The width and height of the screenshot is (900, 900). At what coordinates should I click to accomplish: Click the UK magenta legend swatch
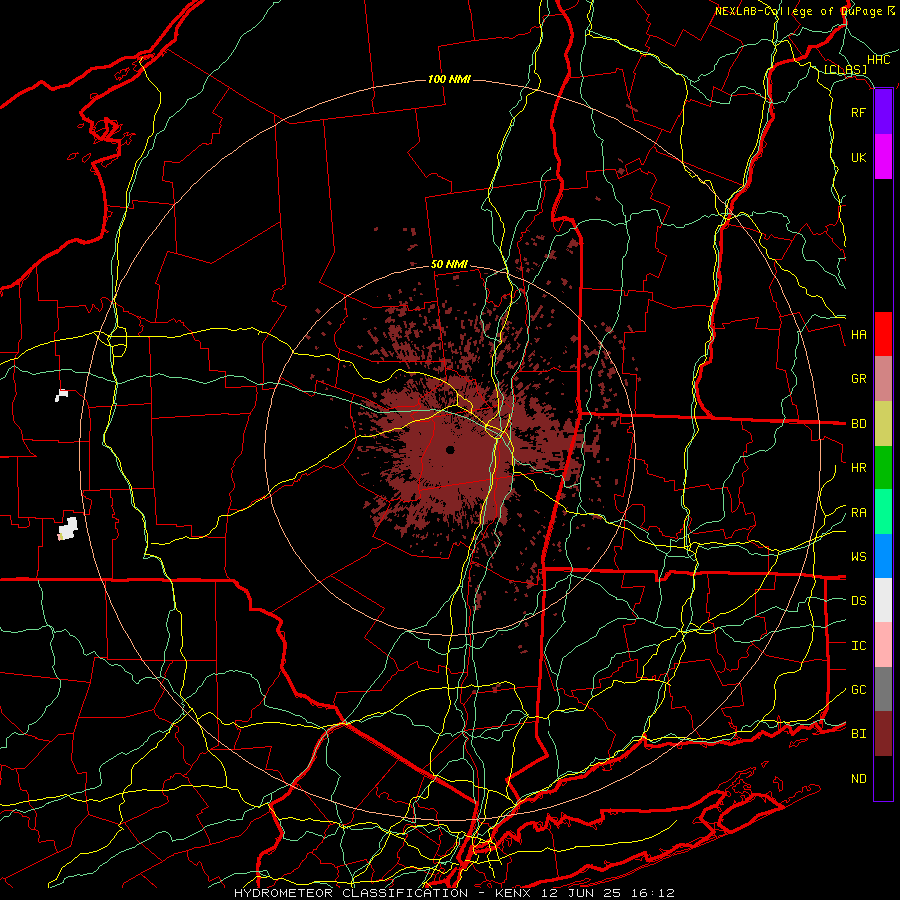883,157
